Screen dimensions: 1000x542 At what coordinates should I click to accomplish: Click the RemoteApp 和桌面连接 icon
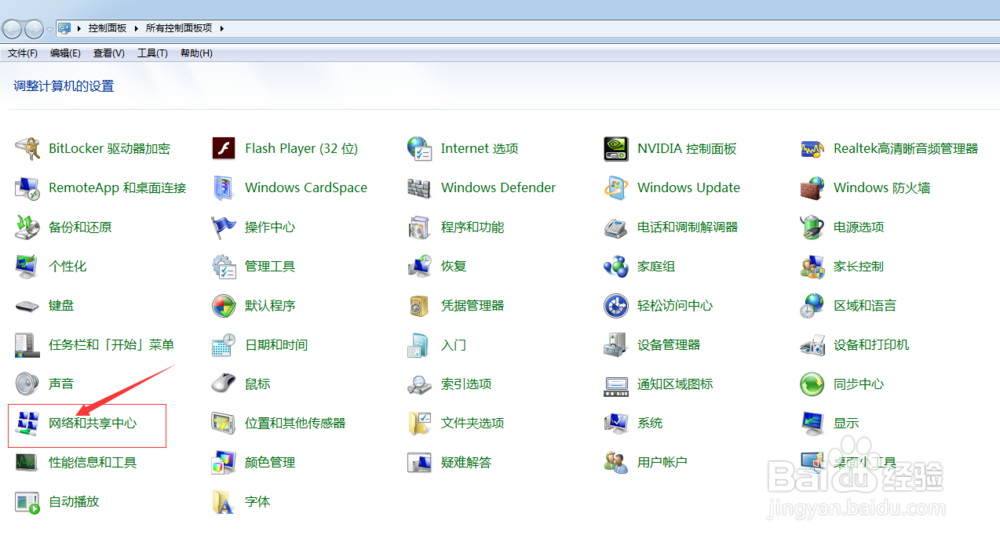27,188
